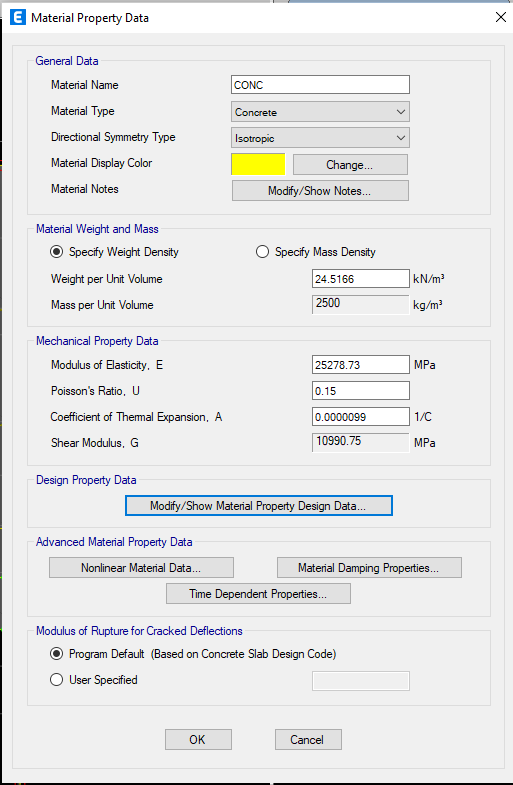Click the Change... color button
513x785 pixels.
350,165
